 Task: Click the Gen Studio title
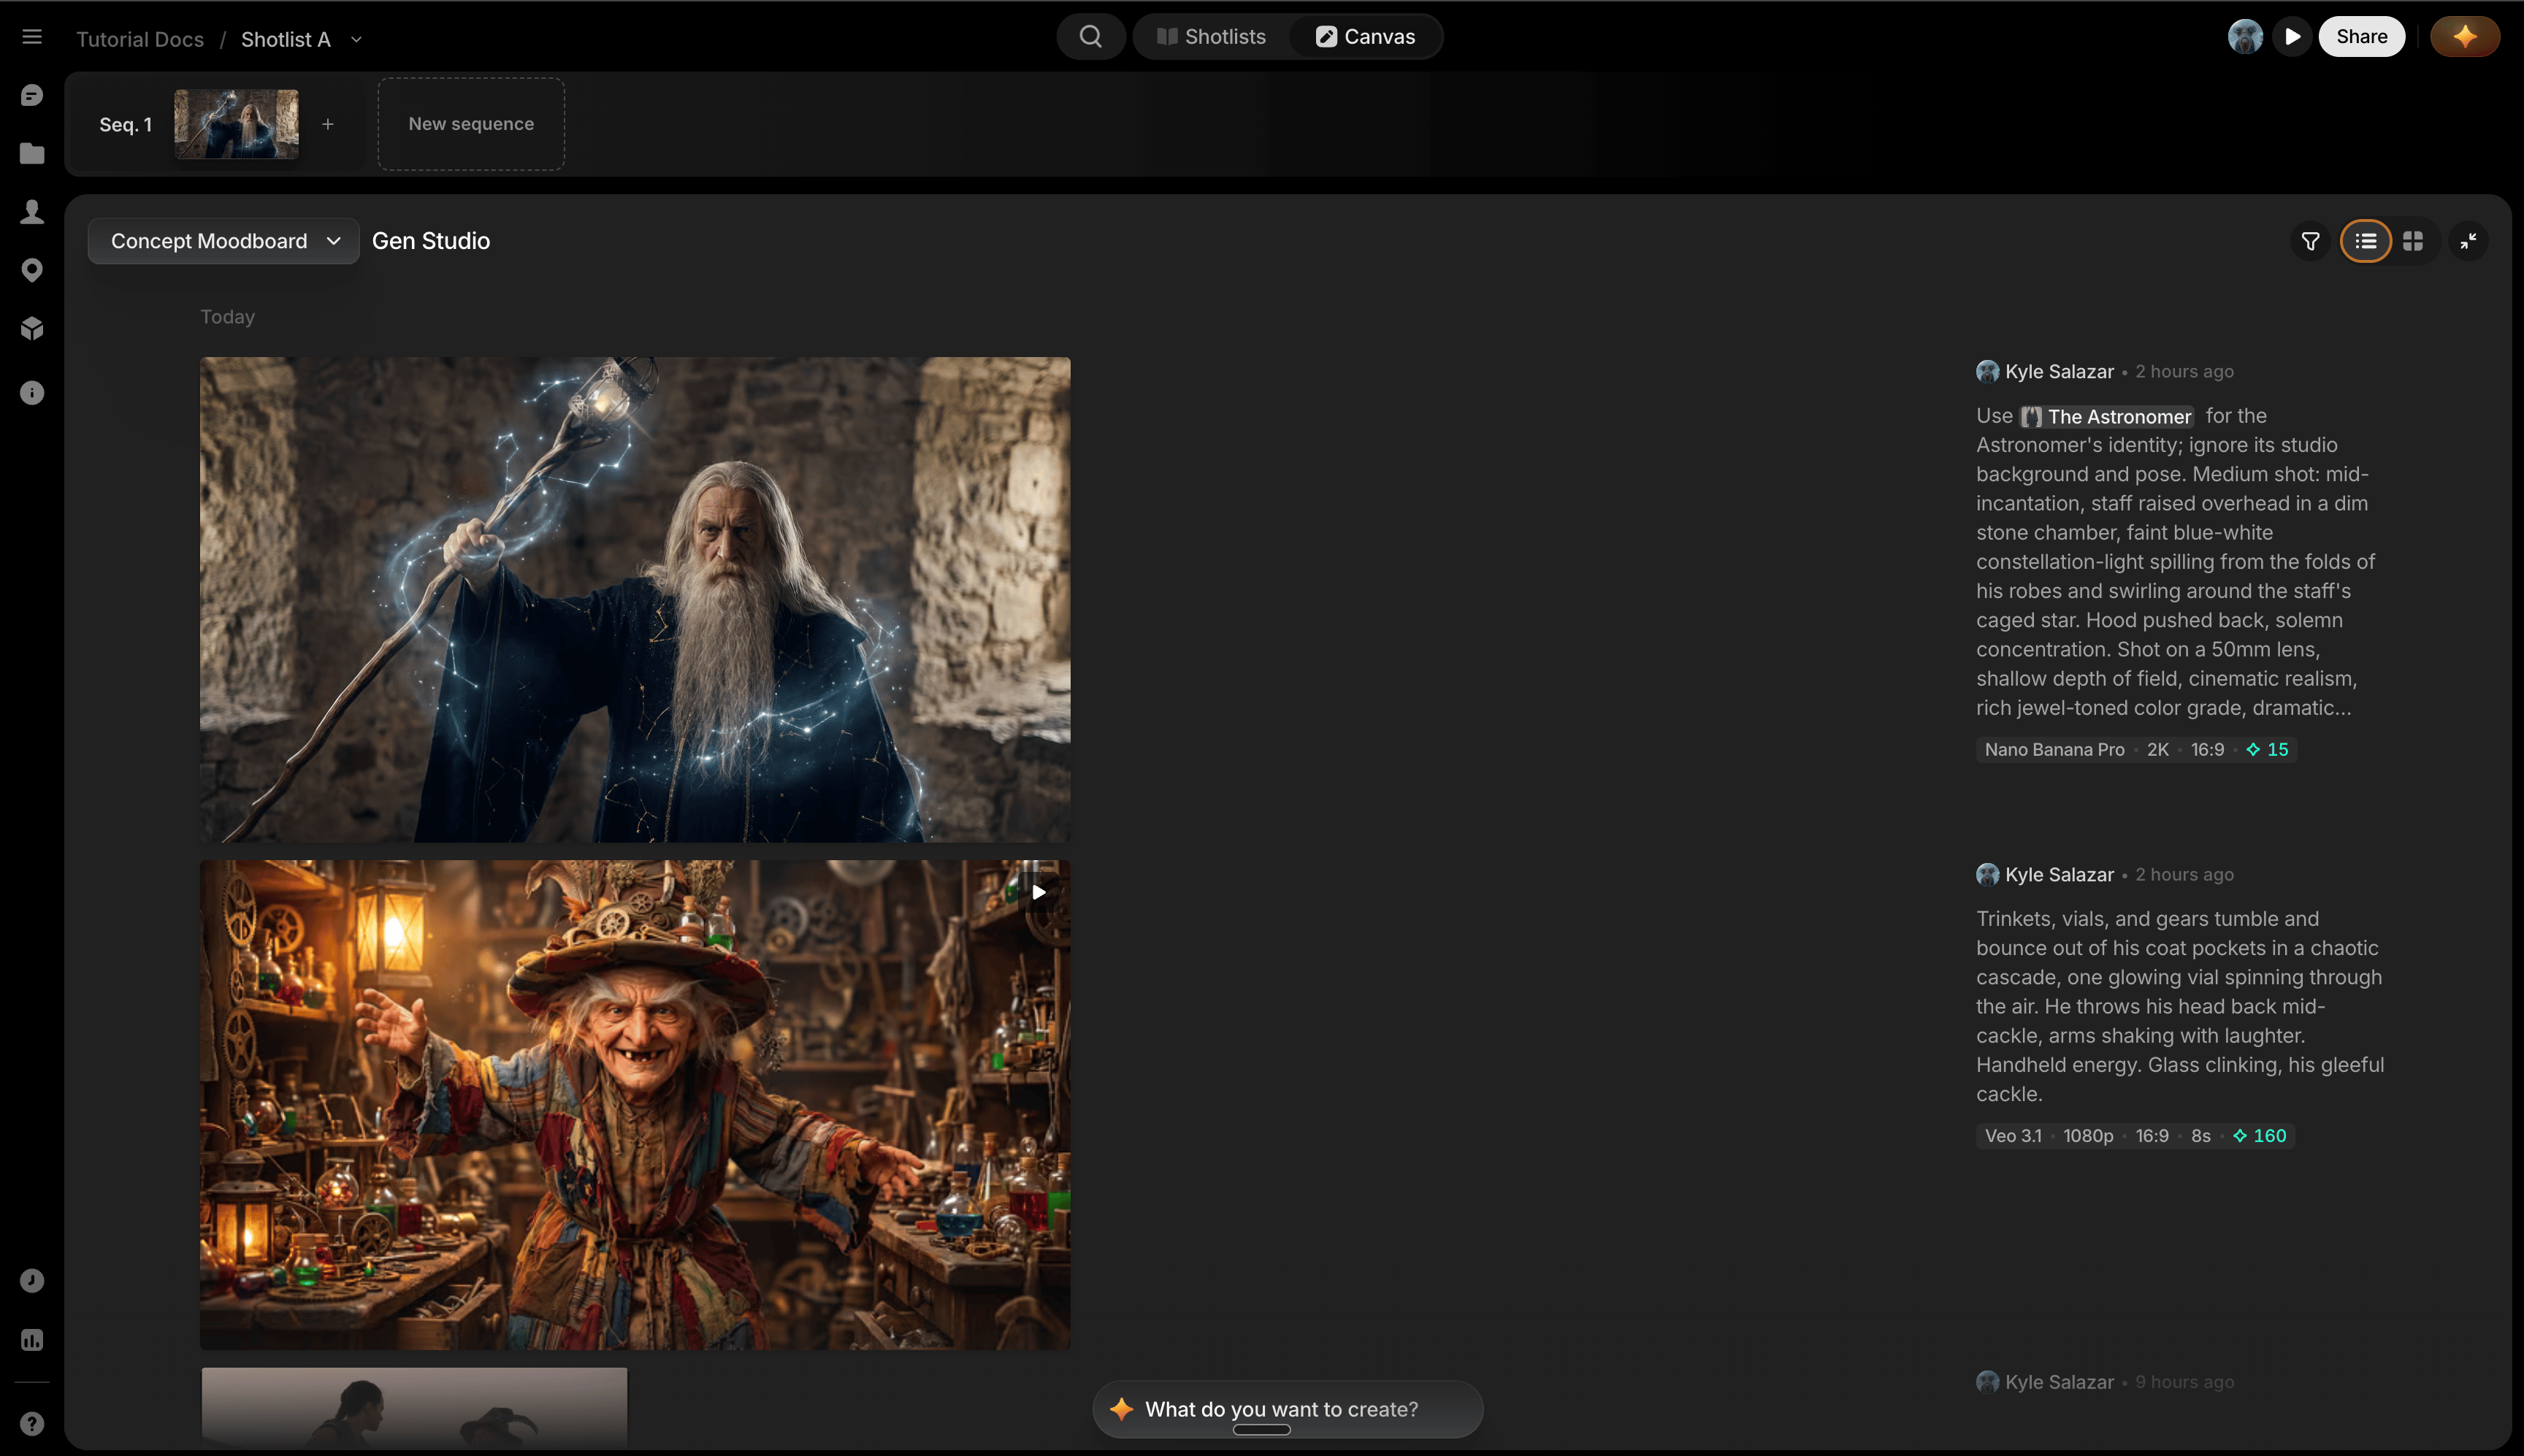coord(431,241)
